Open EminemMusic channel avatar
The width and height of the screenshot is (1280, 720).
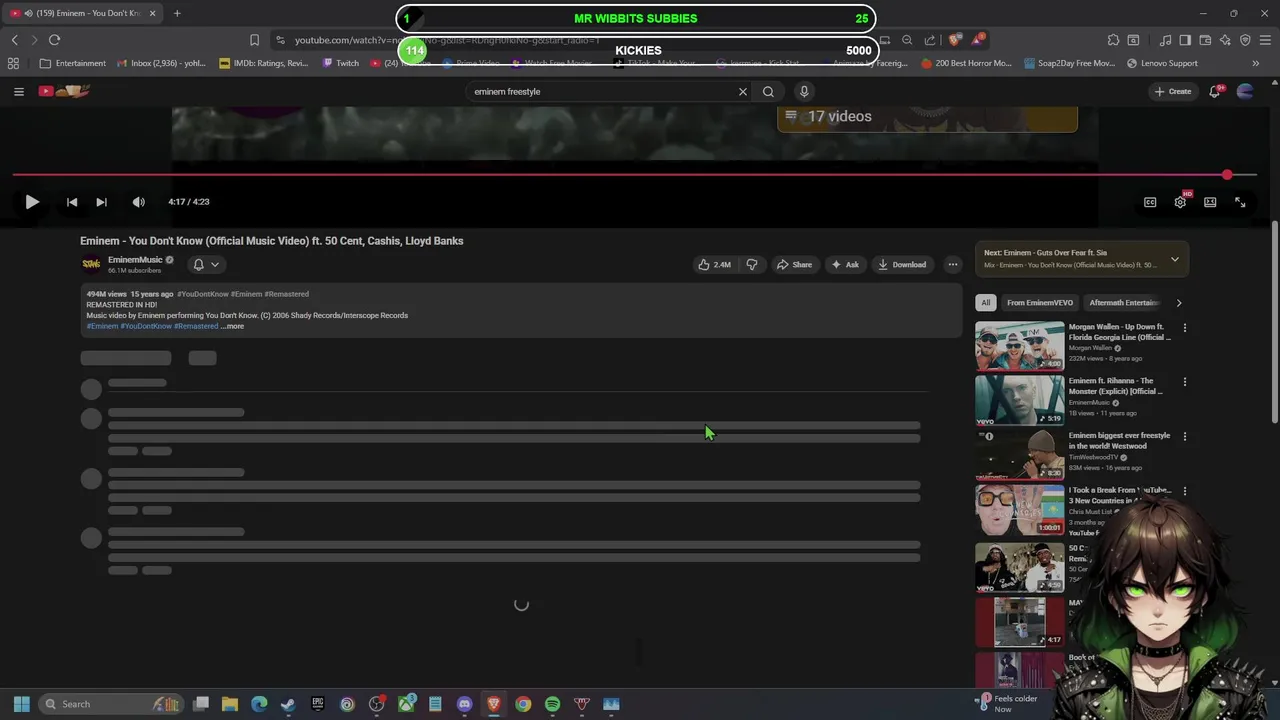[x=91, y=264]
